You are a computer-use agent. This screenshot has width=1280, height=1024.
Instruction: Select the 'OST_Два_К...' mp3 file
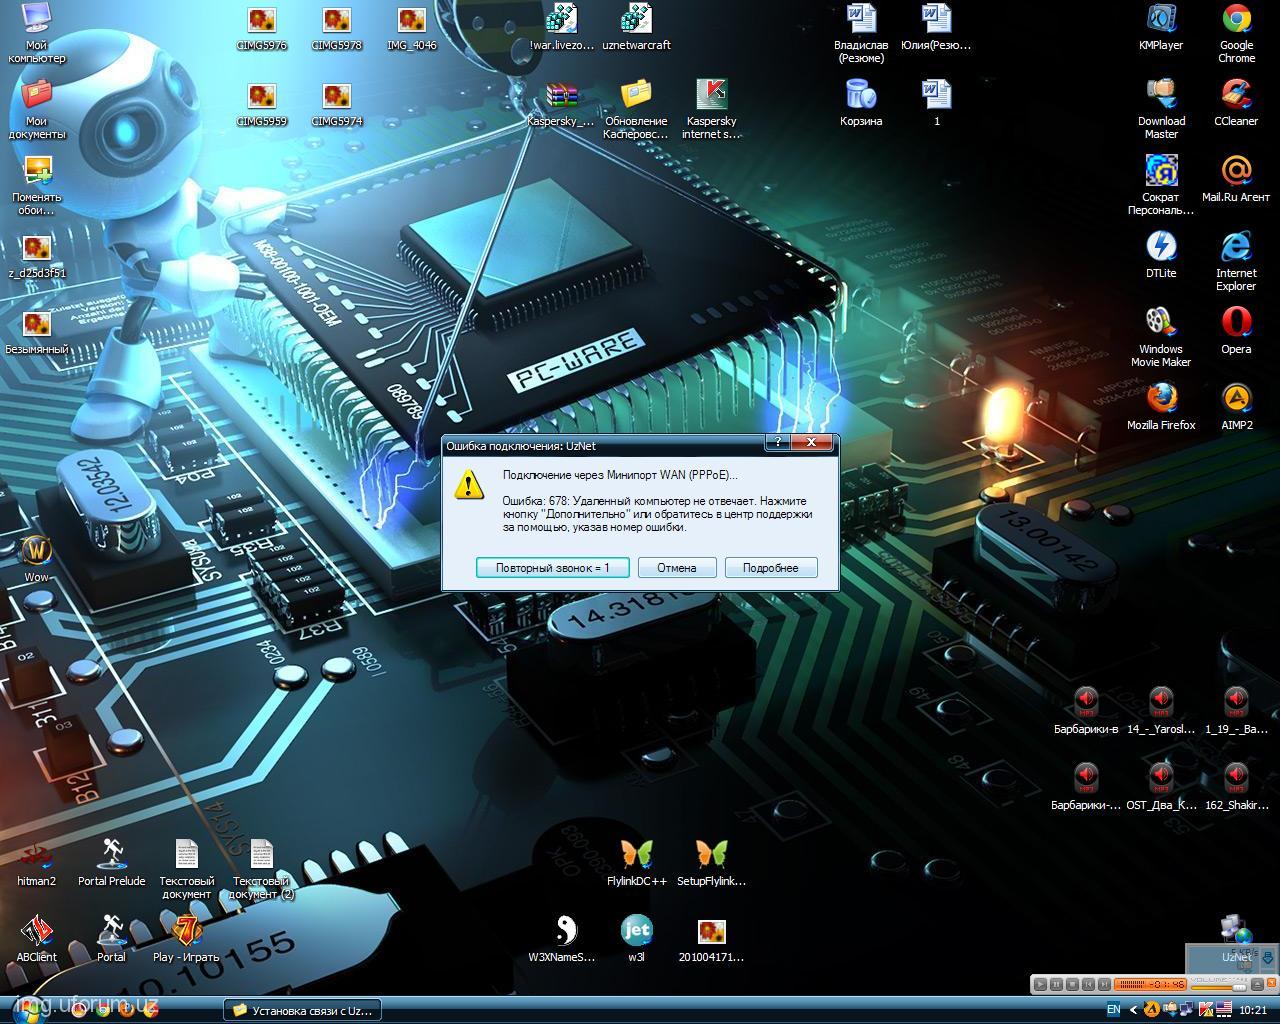(1161, 788)
